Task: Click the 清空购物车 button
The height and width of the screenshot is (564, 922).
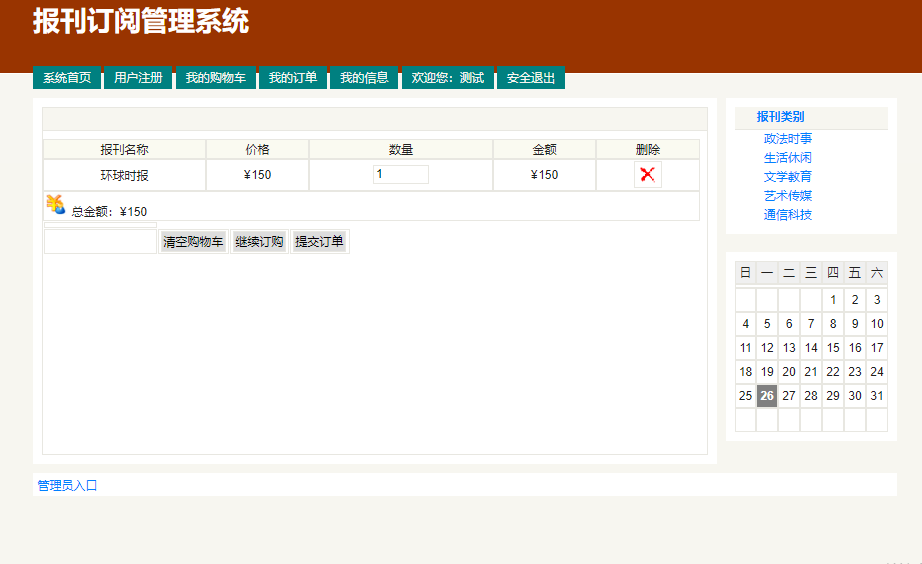Action: (x=193, y=242)
